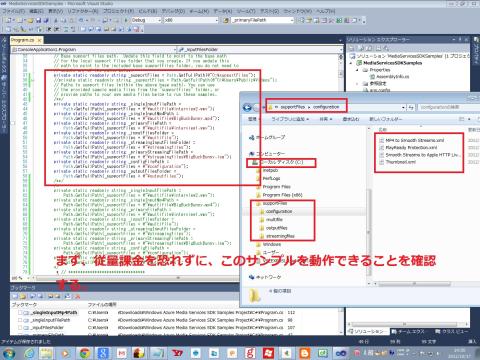Screen dimensions: 480x360
Task: Toggle checkbox for _singleInputMp4Path bookmark
Action: click(20, 313)
